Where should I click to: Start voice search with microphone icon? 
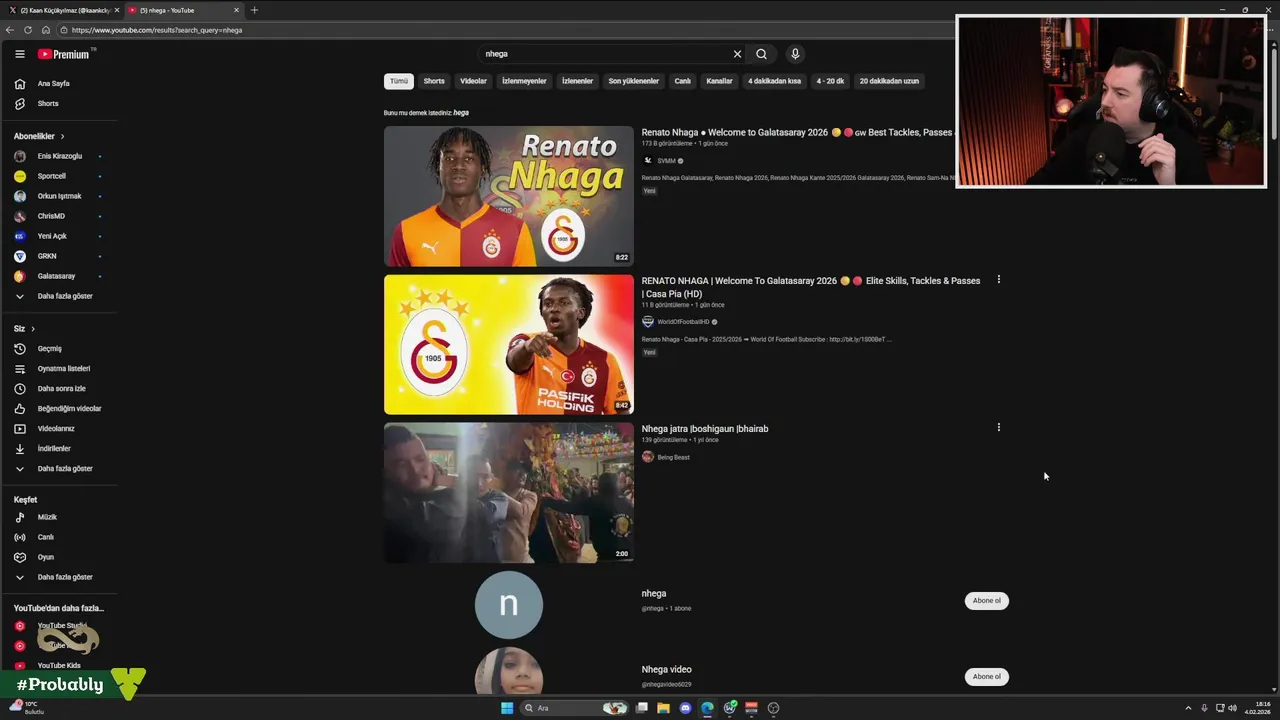(795, 54)
